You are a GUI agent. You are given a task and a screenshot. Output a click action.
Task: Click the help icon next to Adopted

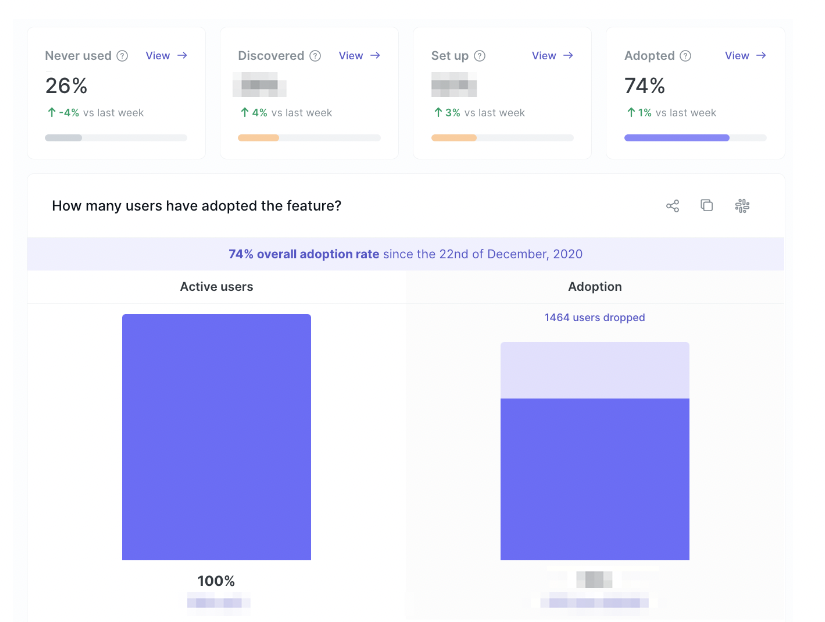click(685, 56)
